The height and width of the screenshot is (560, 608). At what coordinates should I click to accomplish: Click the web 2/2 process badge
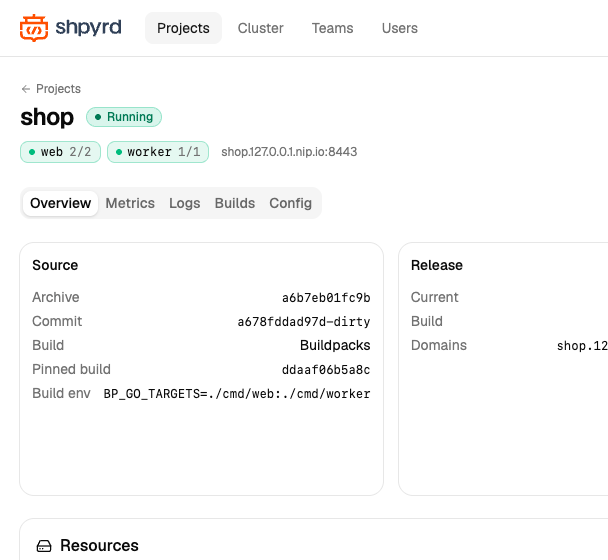(60, 152)
